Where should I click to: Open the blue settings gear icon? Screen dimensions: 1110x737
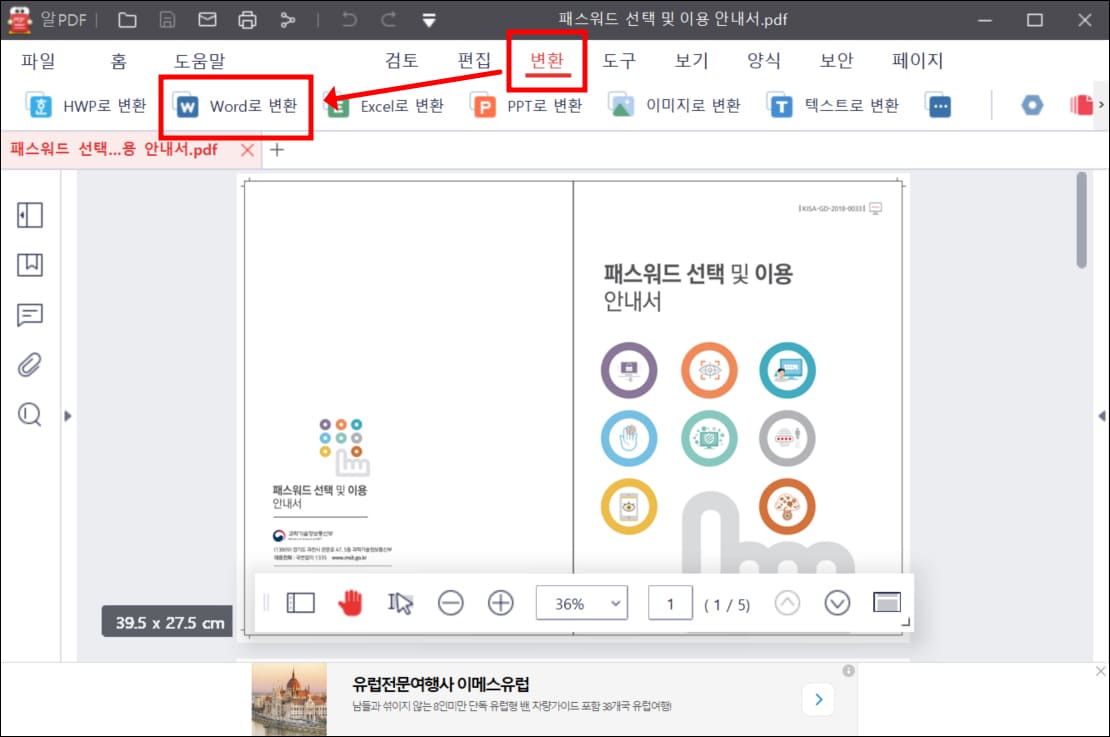click(x=1030, y=103)
